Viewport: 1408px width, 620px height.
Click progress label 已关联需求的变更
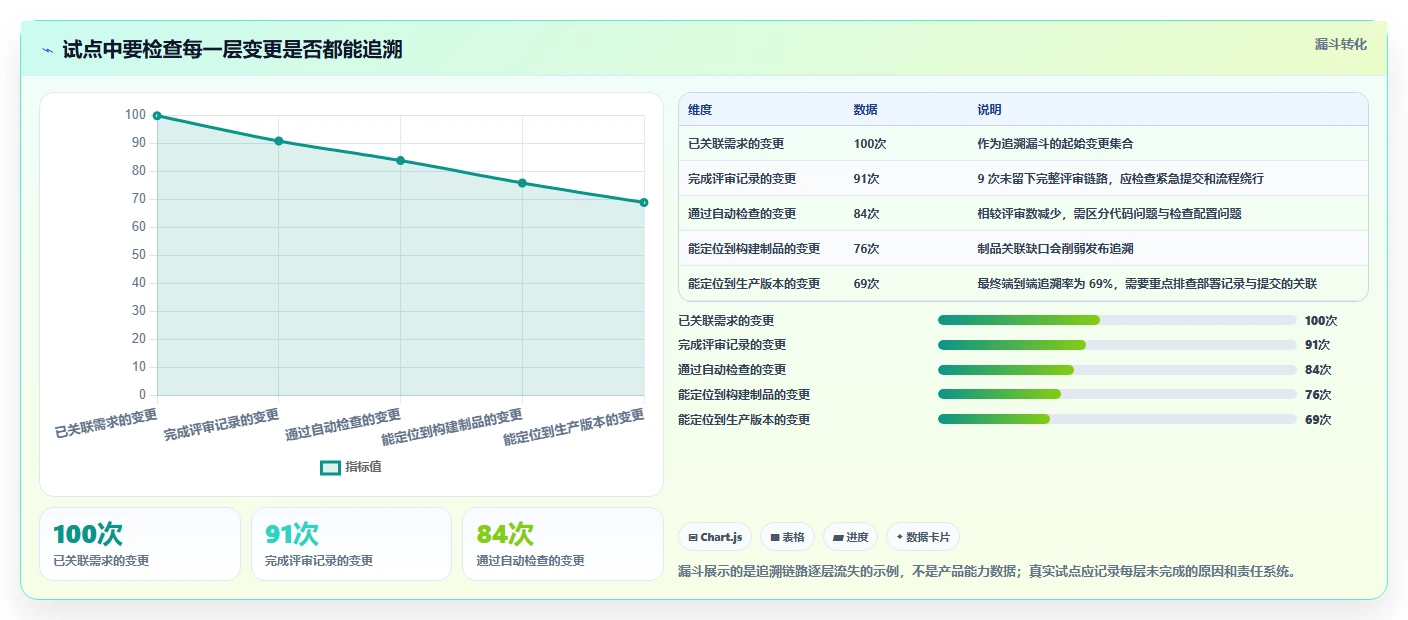point(726,321)
